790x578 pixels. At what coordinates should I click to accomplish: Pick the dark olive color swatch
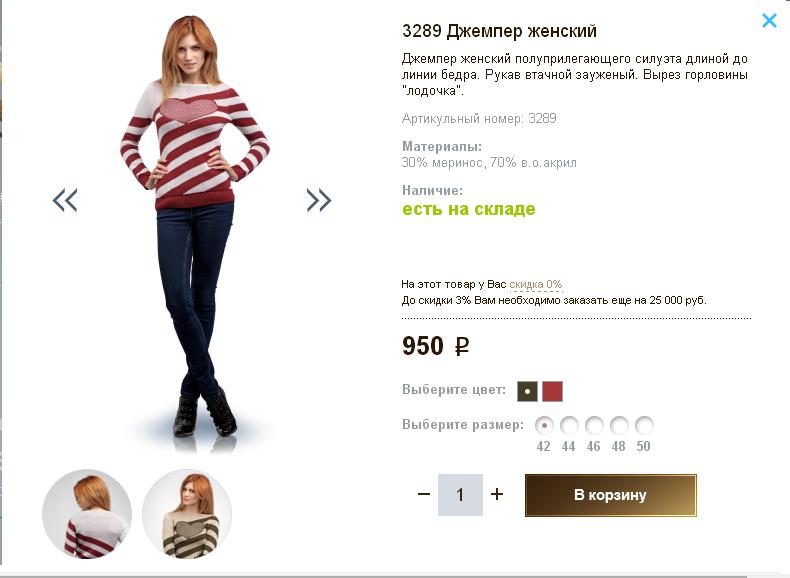click(527, 391)
